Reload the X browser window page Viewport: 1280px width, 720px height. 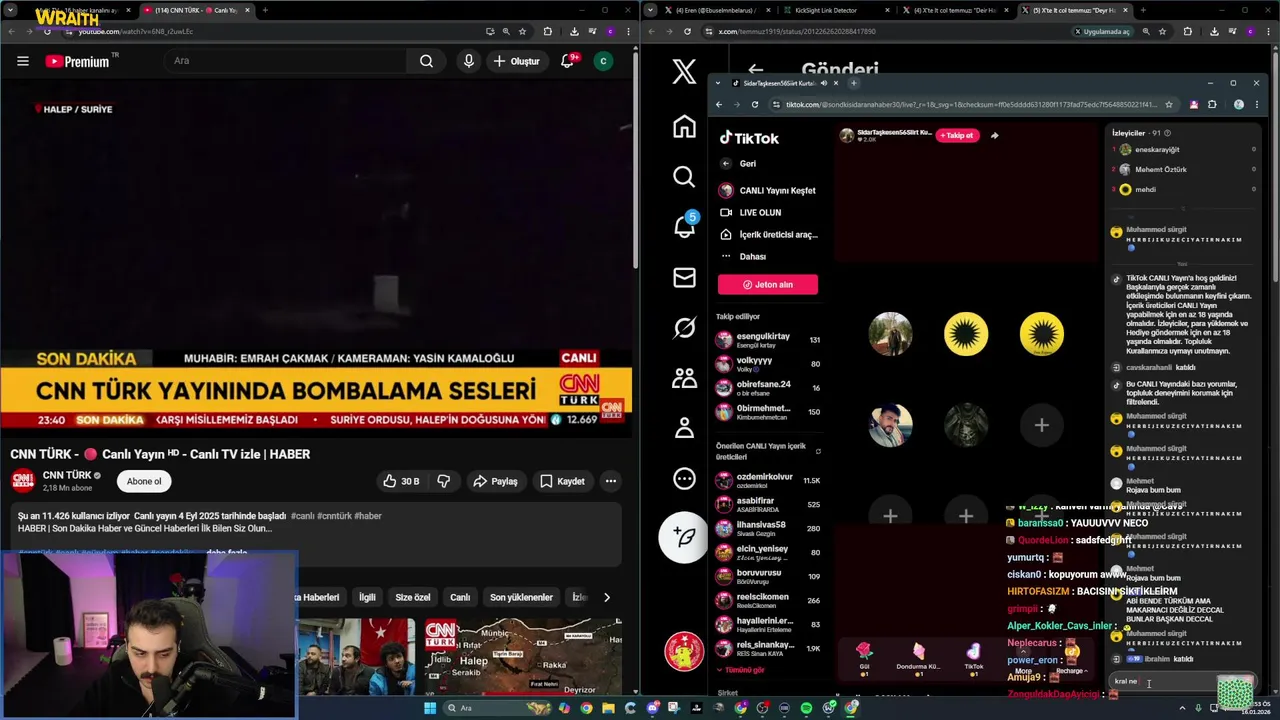point(685,31)
